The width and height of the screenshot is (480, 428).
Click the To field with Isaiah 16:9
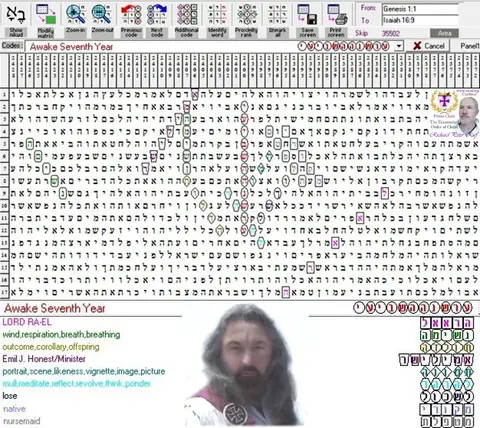coord(420,20)
